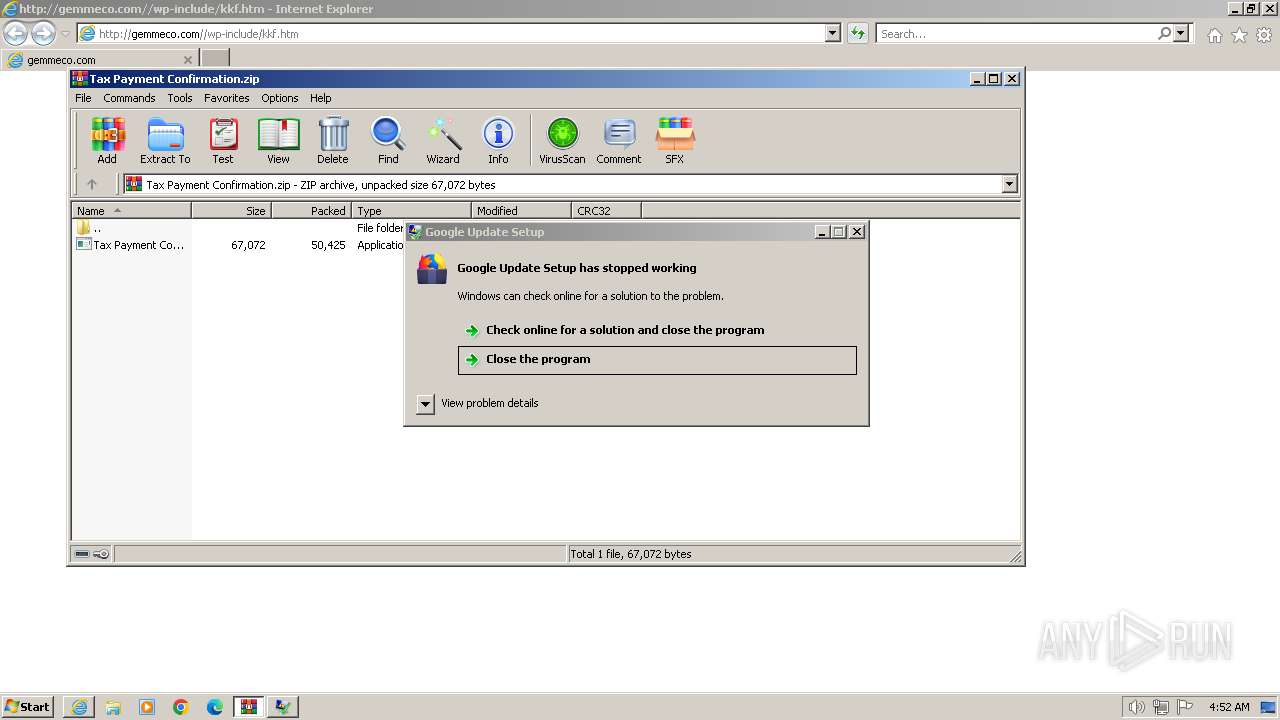This screenshot has height=720, width=1280.
Task: Click the system clock showing 4:52 AM
Action: [1229, 707]
